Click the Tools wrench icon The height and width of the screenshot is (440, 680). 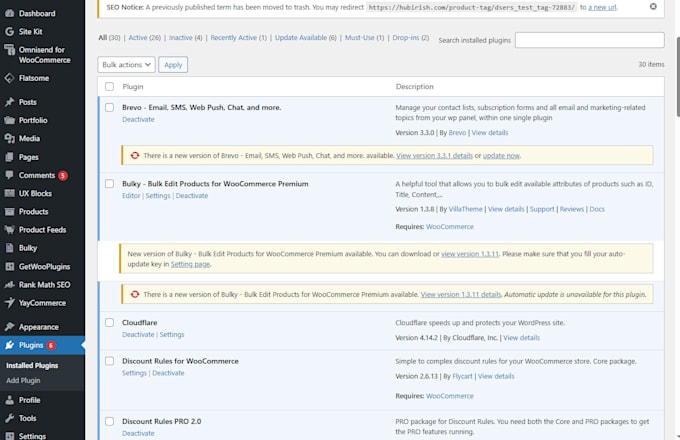tap(9, 418)
